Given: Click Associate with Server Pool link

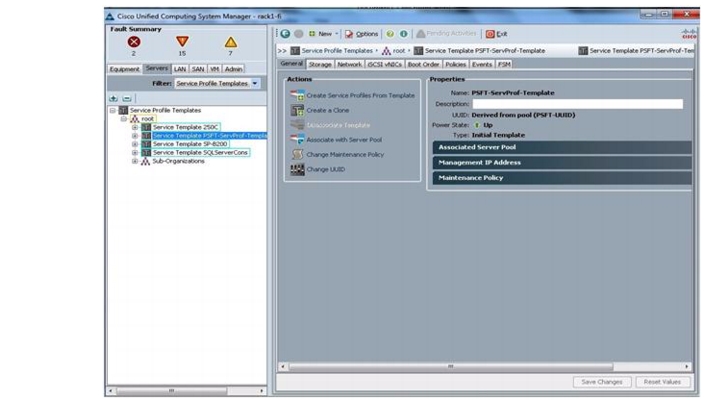Looking at the screenshot, I should (344, 140).
